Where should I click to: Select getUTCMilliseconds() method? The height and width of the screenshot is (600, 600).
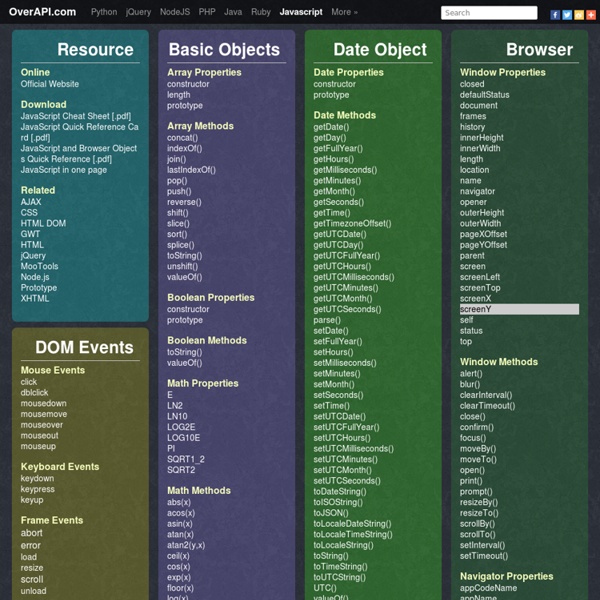(354, 277)
